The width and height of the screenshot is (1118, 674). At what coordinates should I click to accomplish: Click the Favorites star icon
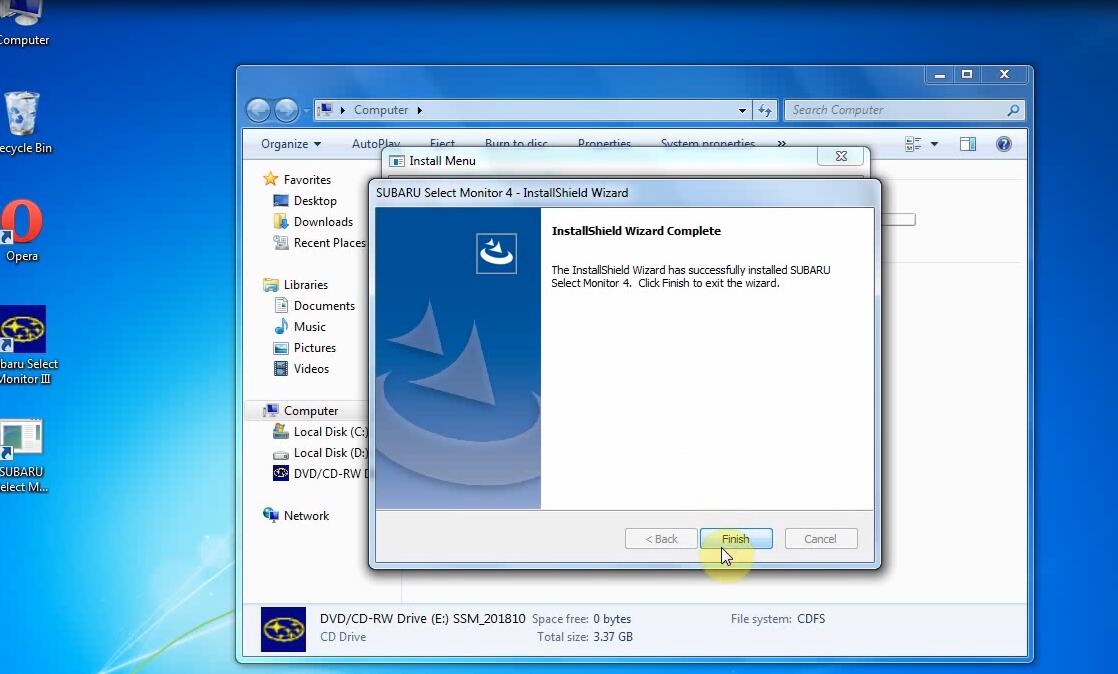click(270, 179)
